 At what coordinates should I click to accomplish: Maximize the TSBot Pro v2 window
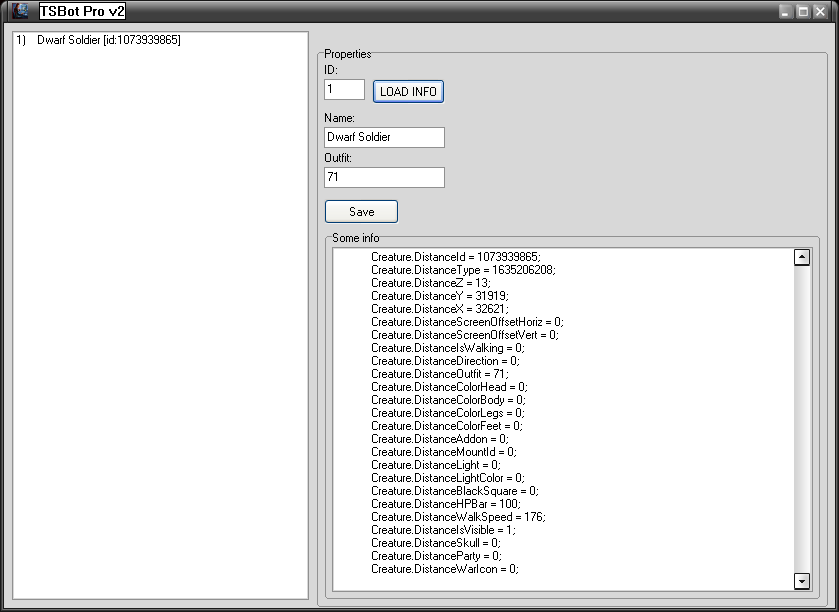(x=803, y=12)
